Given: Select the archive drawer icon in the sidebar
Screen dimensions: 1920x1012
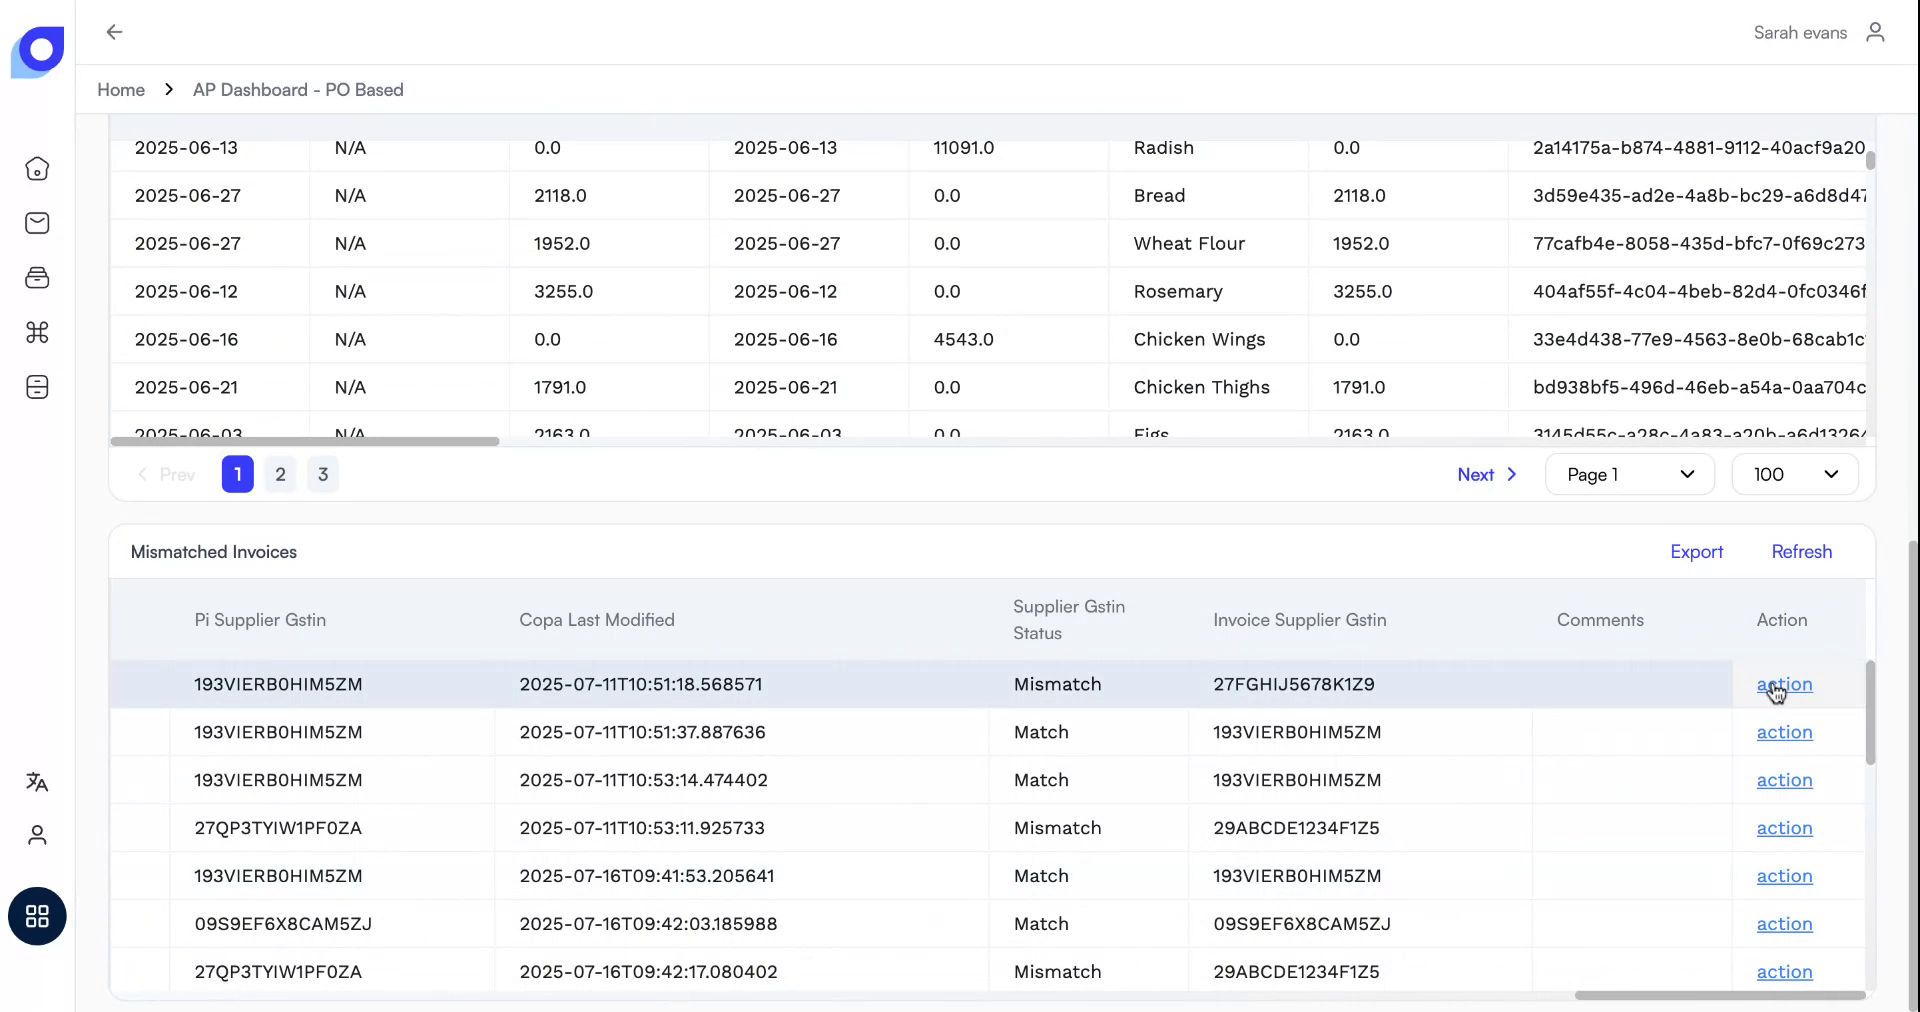Looking at the screenshot, I should click(x=37, y=278).
